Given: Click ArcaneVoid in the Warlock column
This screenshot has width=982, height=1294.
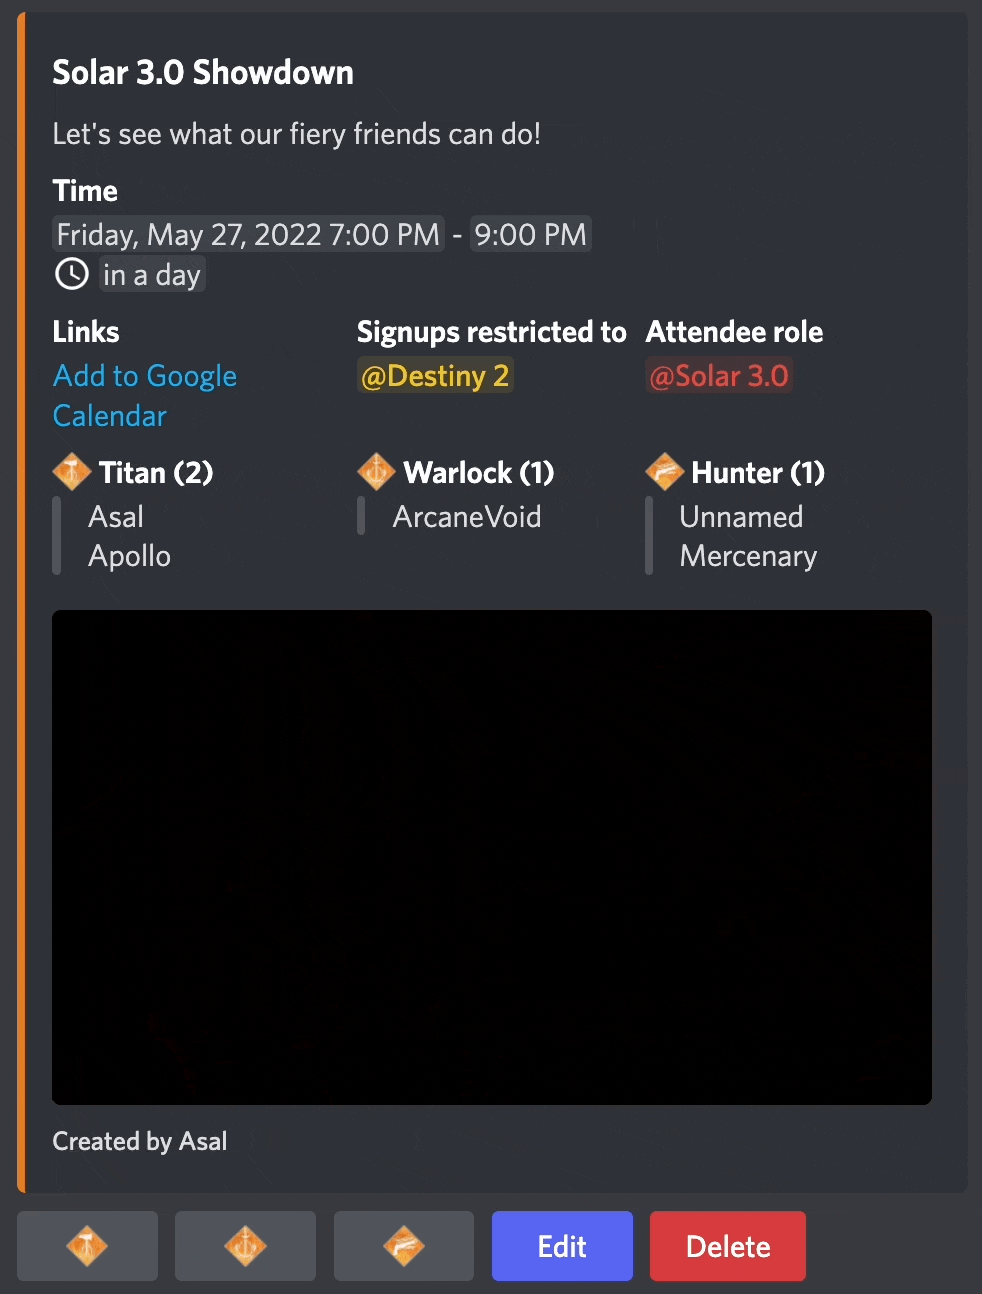Looking at the screenshot, I should (x=466, y=516).
